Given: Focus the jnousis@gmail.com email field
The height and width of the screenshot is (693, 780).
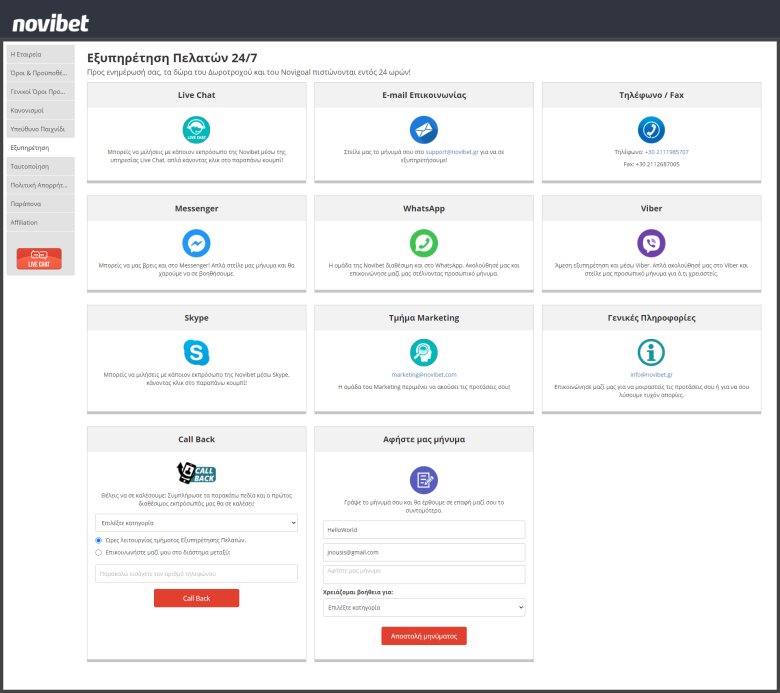Looking at the screenshot, I should (424, 552).
